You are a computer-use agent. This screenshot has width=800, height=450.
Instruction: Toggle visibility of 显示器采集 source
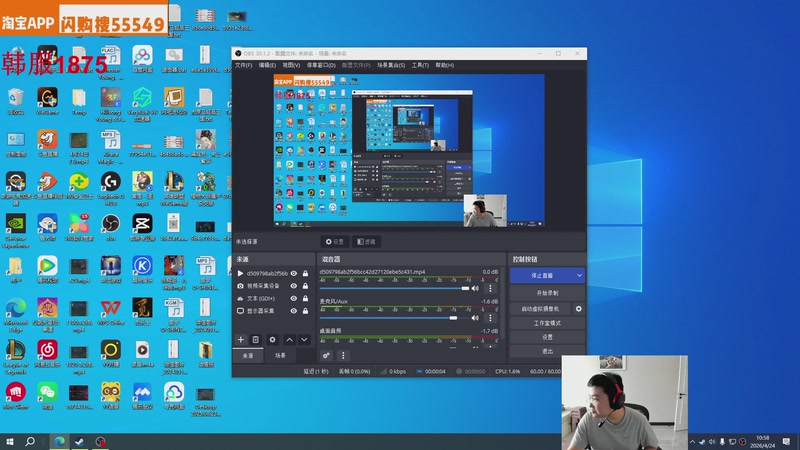[x=294, y=310]
